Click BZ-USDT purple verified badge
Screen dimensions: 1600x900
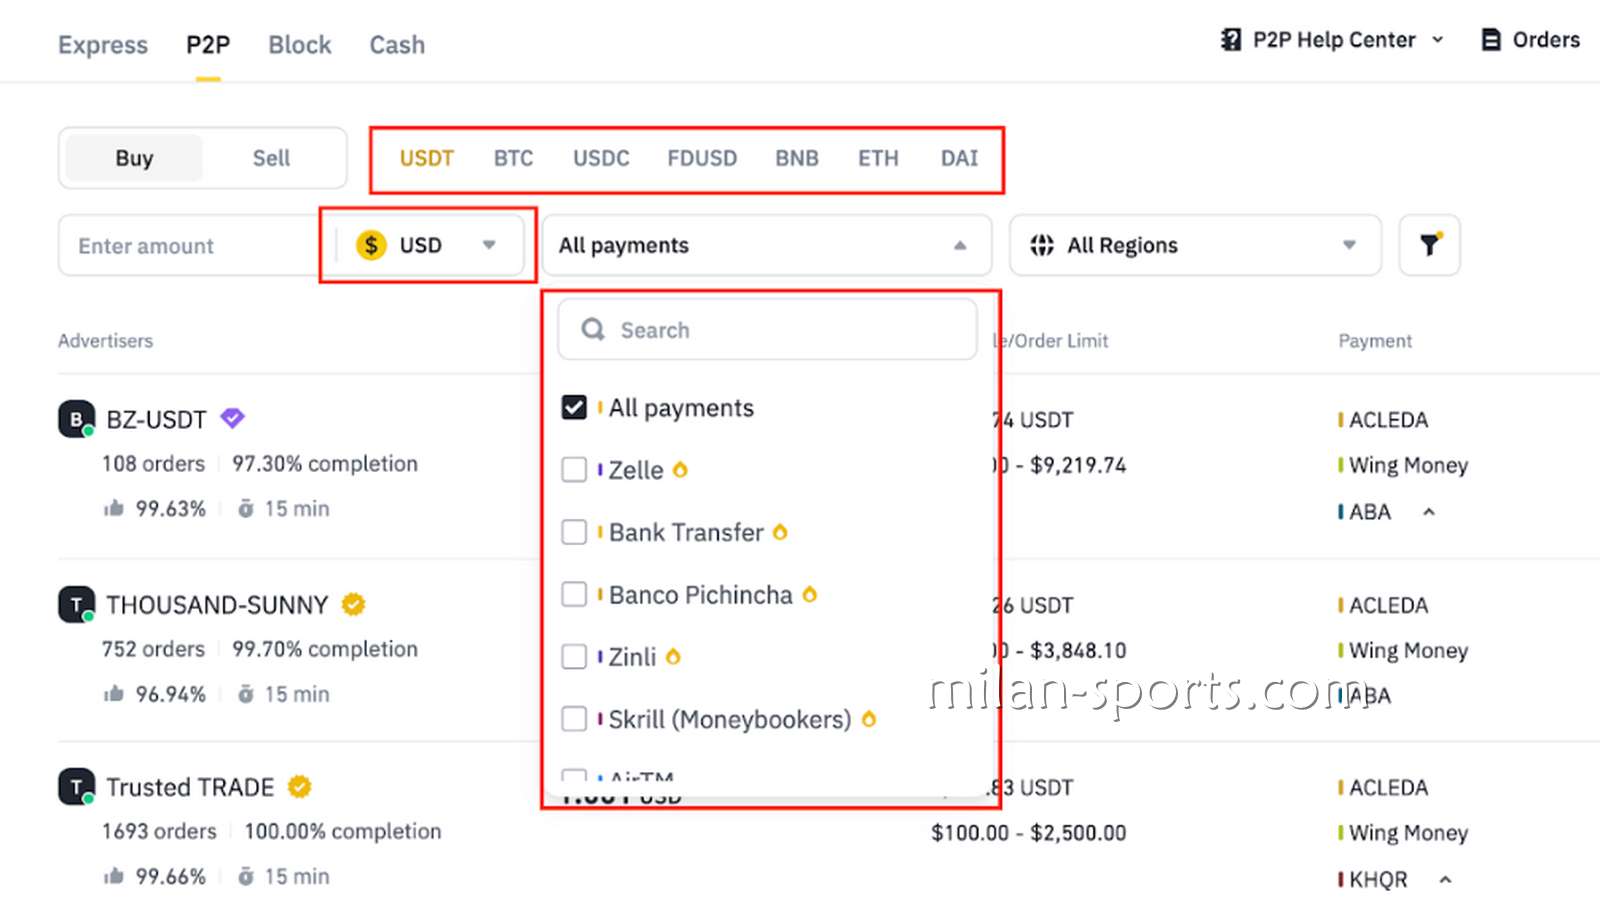pyautogui.click(x=232, y=418)
